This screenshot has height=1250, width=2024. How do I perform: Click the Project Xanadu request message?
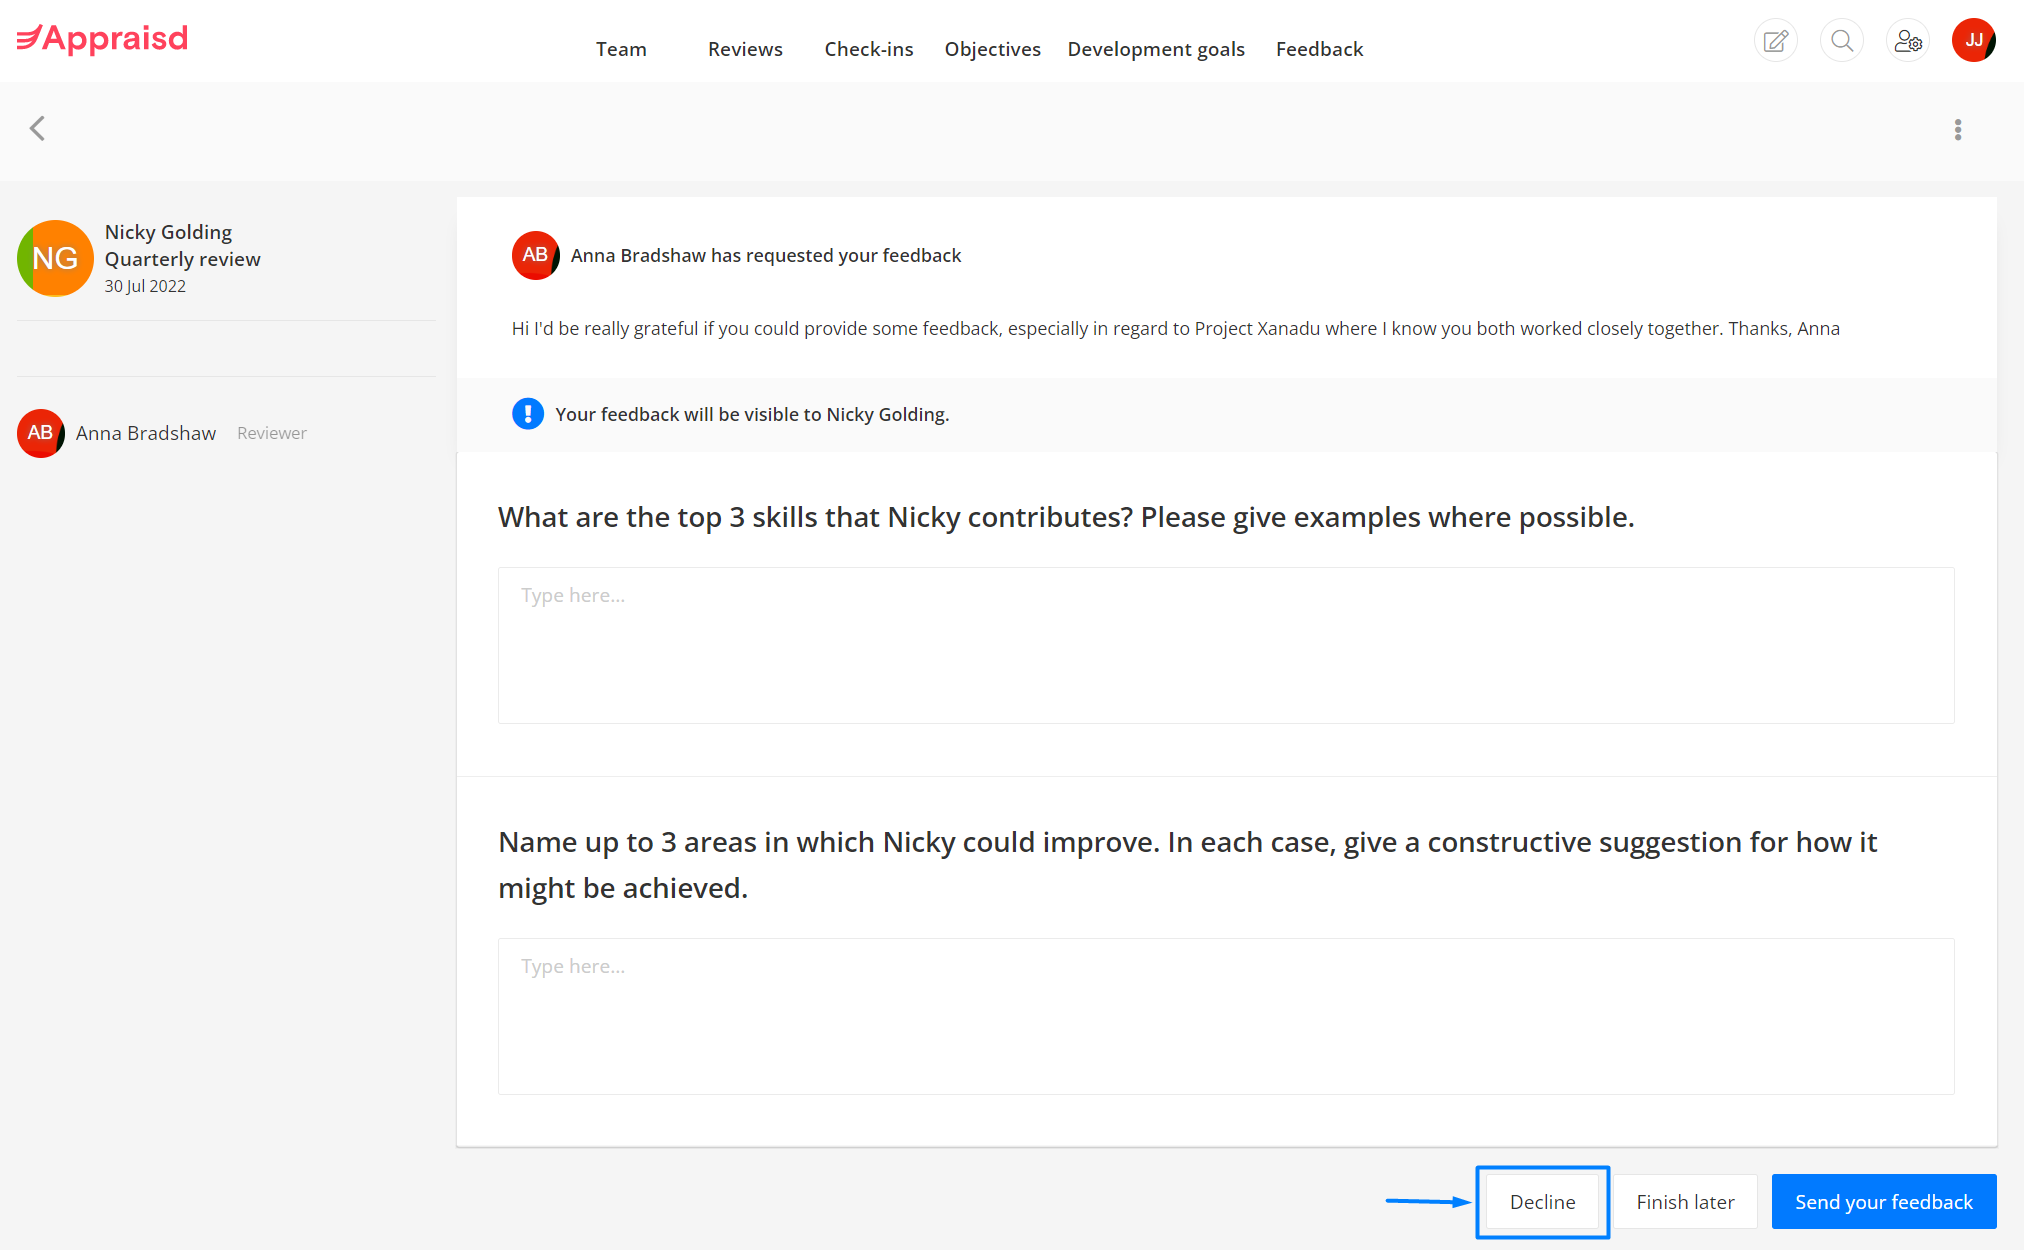1176,329
